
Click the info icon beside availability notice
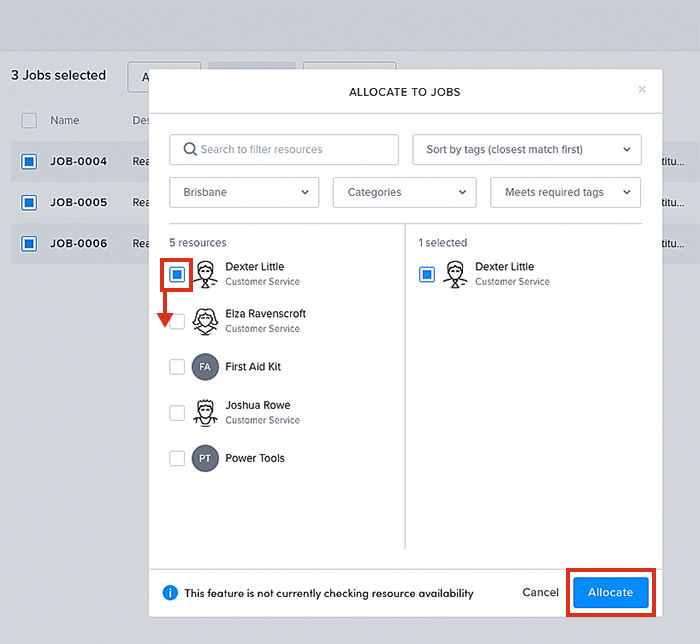point(170,593)
